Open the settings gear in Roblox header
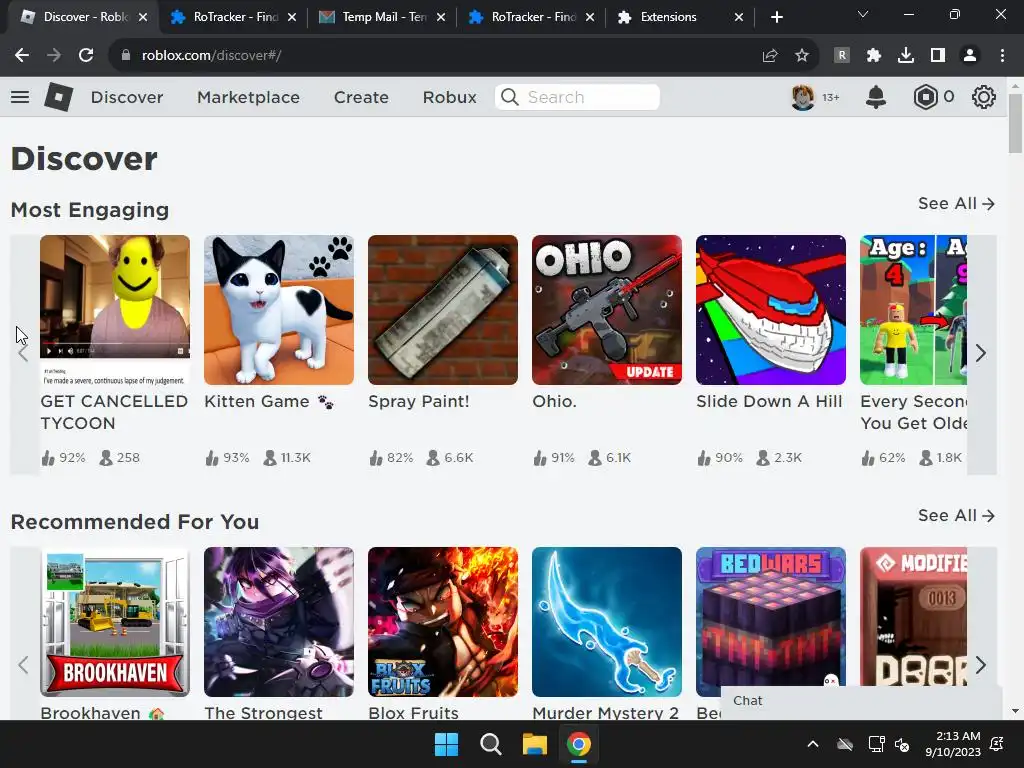The height and width of the screenshot is (768, 1024). [x=984, y=97]
